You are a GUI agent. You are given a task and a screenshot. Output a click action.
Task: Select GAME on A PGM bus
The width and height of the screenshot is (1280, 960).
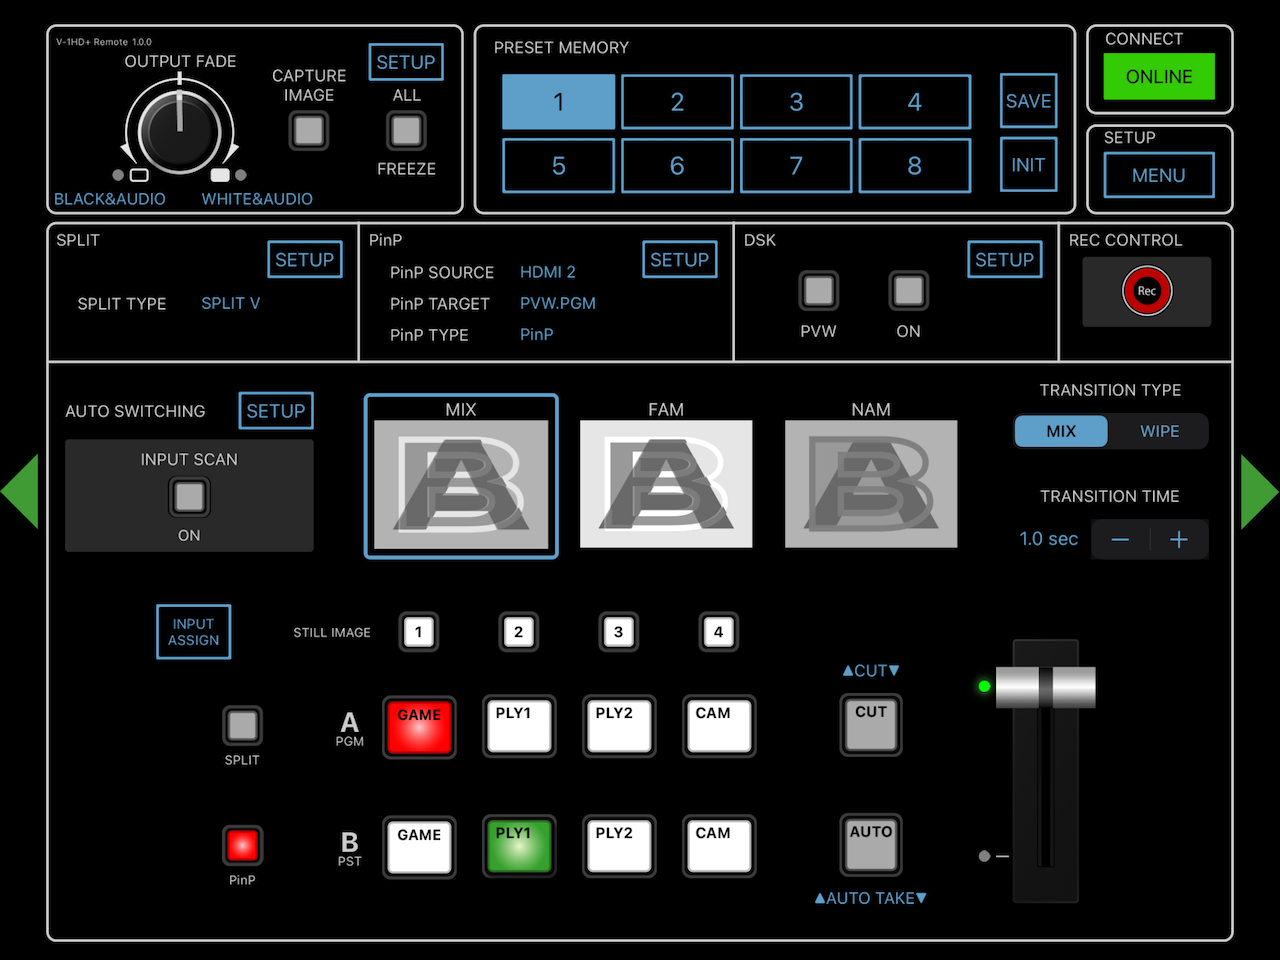pyautogui.click(x=419, y=726)
